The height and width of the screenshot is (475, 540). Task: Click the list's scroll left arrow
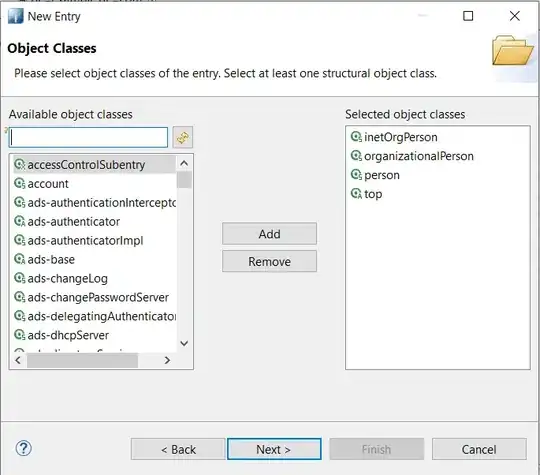click(18, 360)
